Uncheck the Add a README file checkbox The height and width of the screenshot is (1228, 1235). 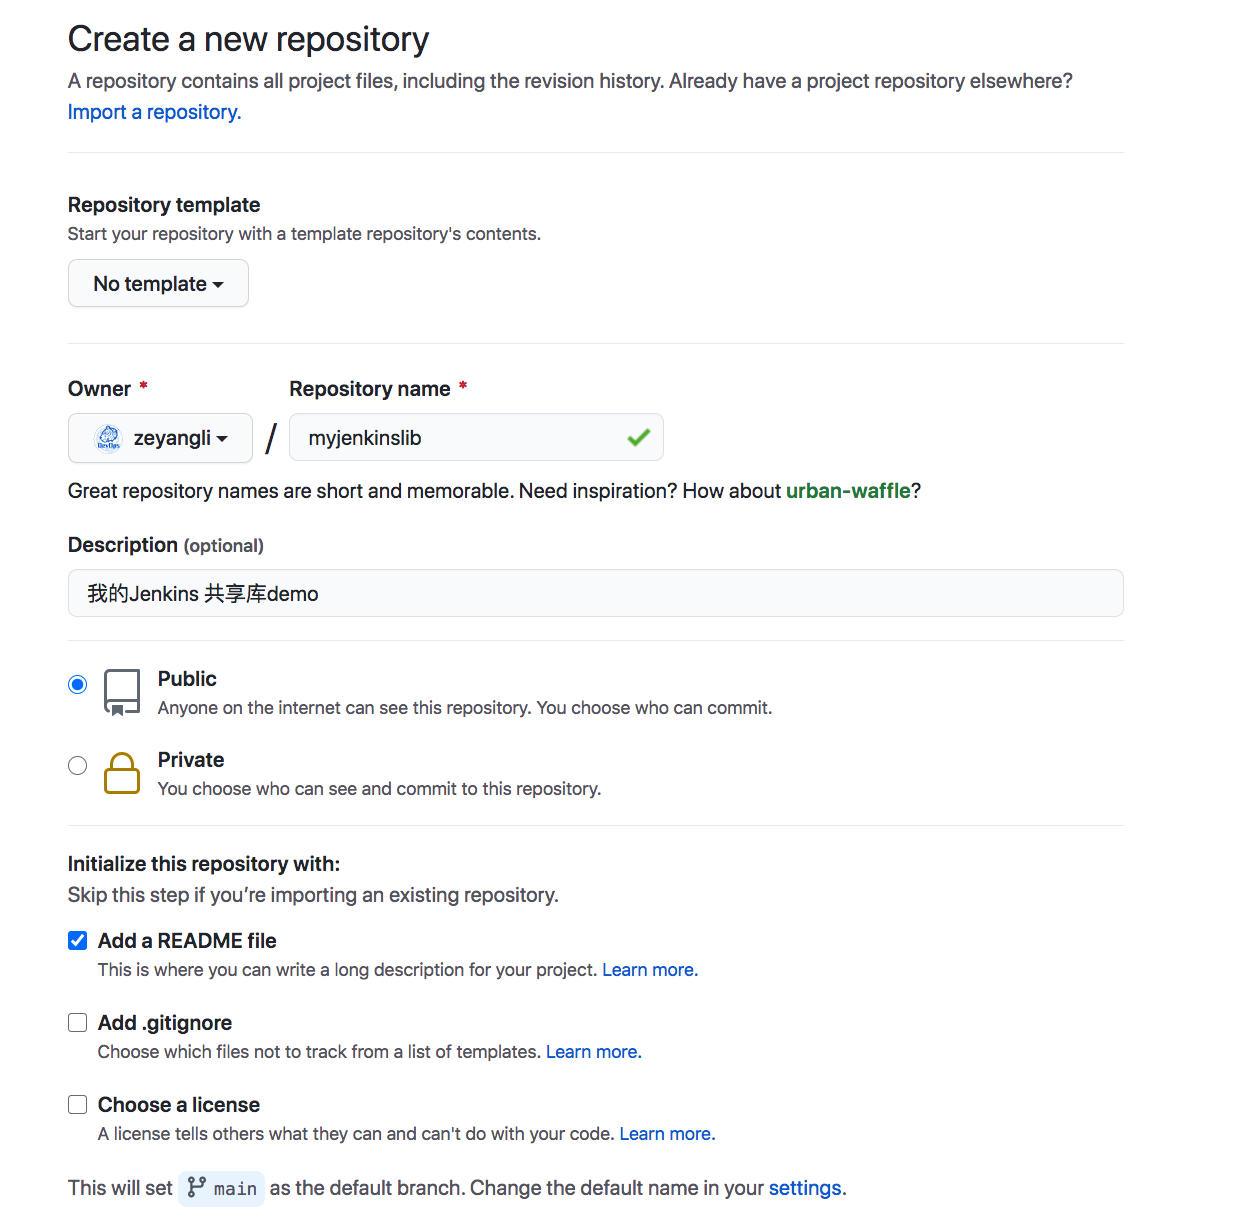click(78, 941)
